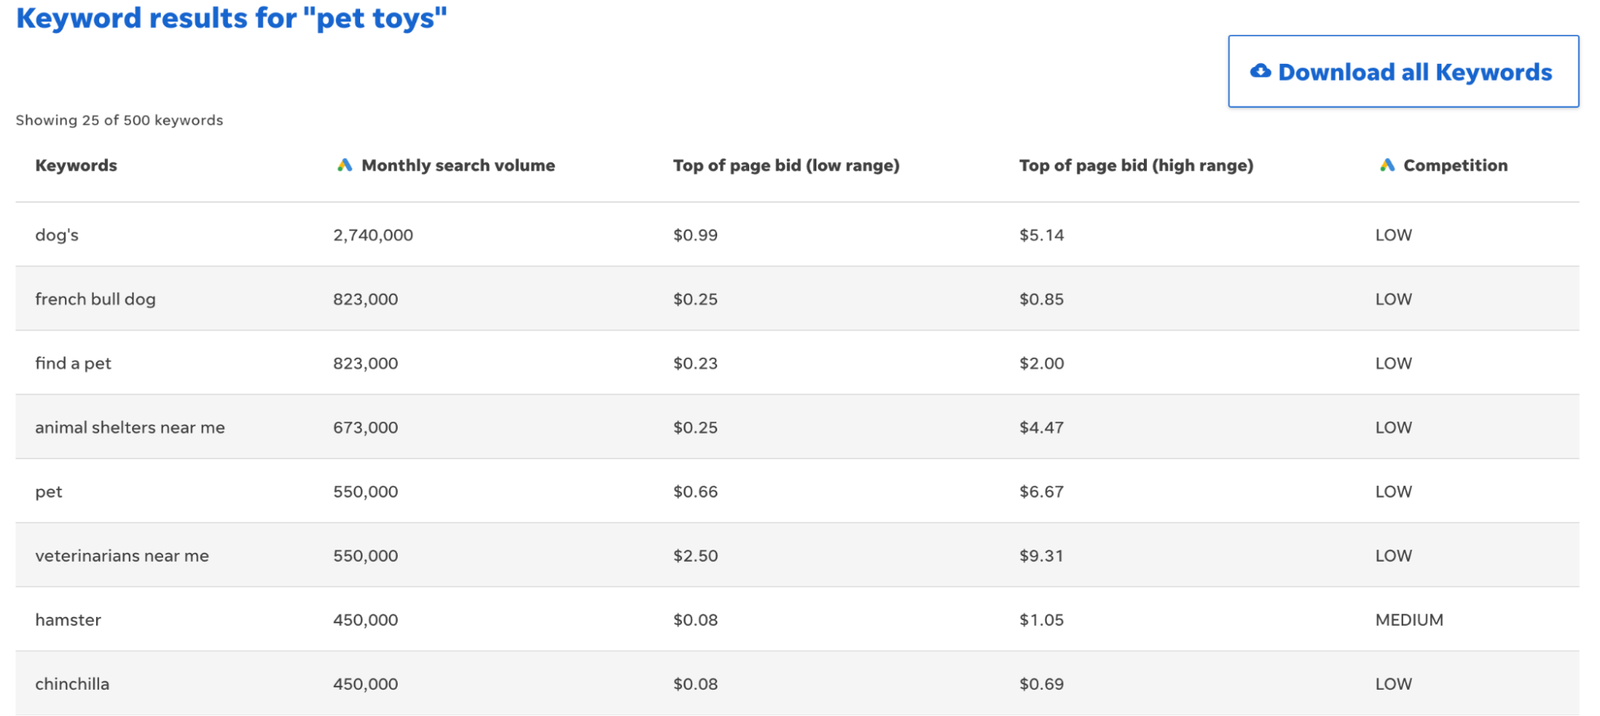Click the LOW competition value for dog's
The height and width of the screenshot is (716, 1600).
tap(1393, 235)
